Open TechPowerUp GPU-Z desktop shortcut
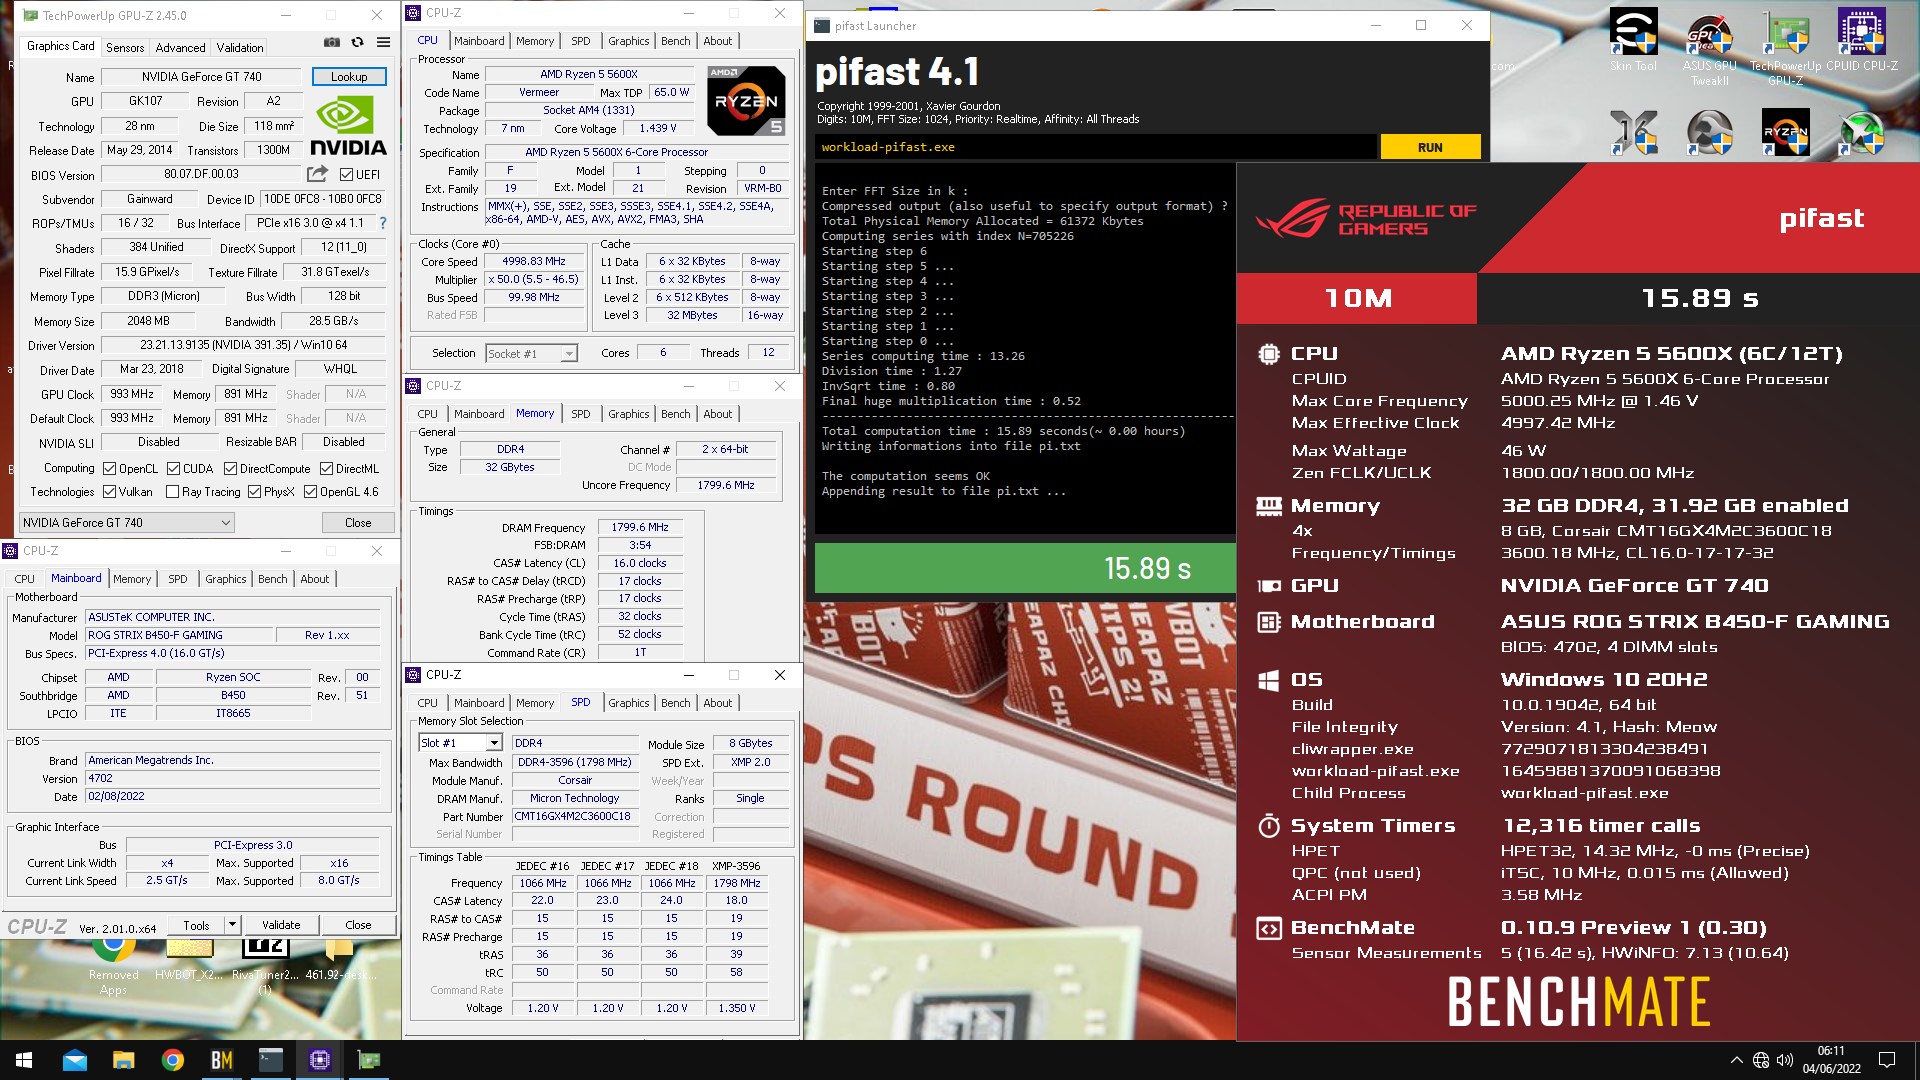The height and width of the screenshot is (1080, 1920). click(x=1785, y=47)
